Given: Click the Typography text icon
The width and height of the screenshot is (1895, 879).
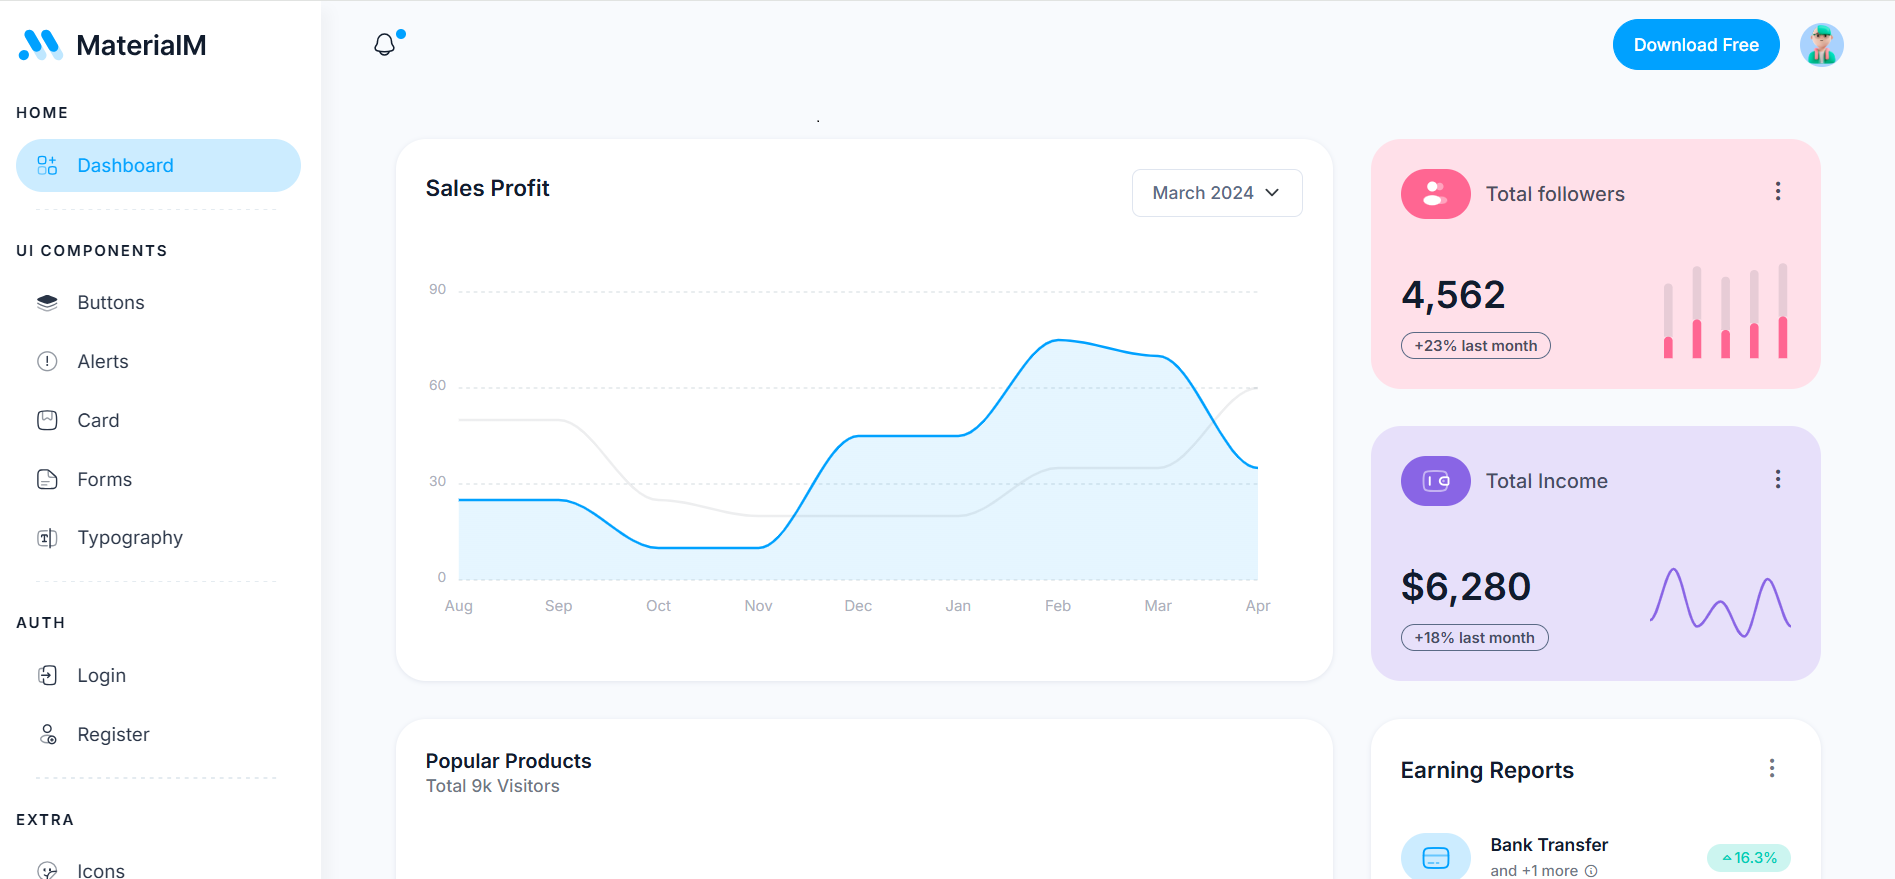Looking at the screenshot, I should tap(47, 538).
